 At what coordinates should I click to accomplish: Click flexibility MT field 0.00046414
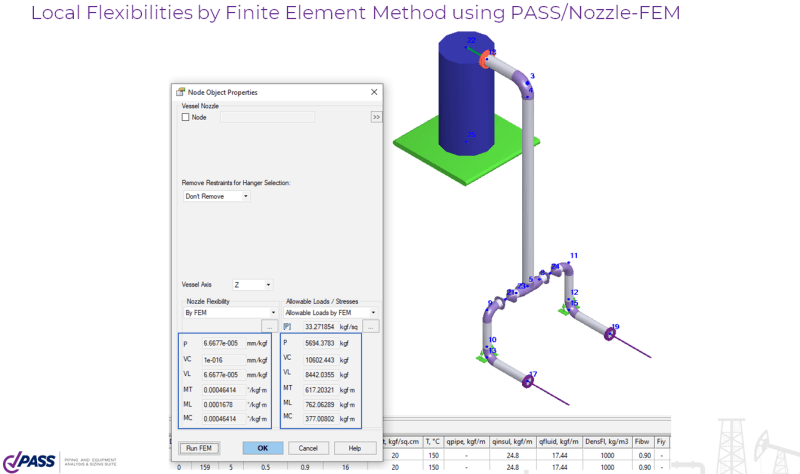[224, 390]
